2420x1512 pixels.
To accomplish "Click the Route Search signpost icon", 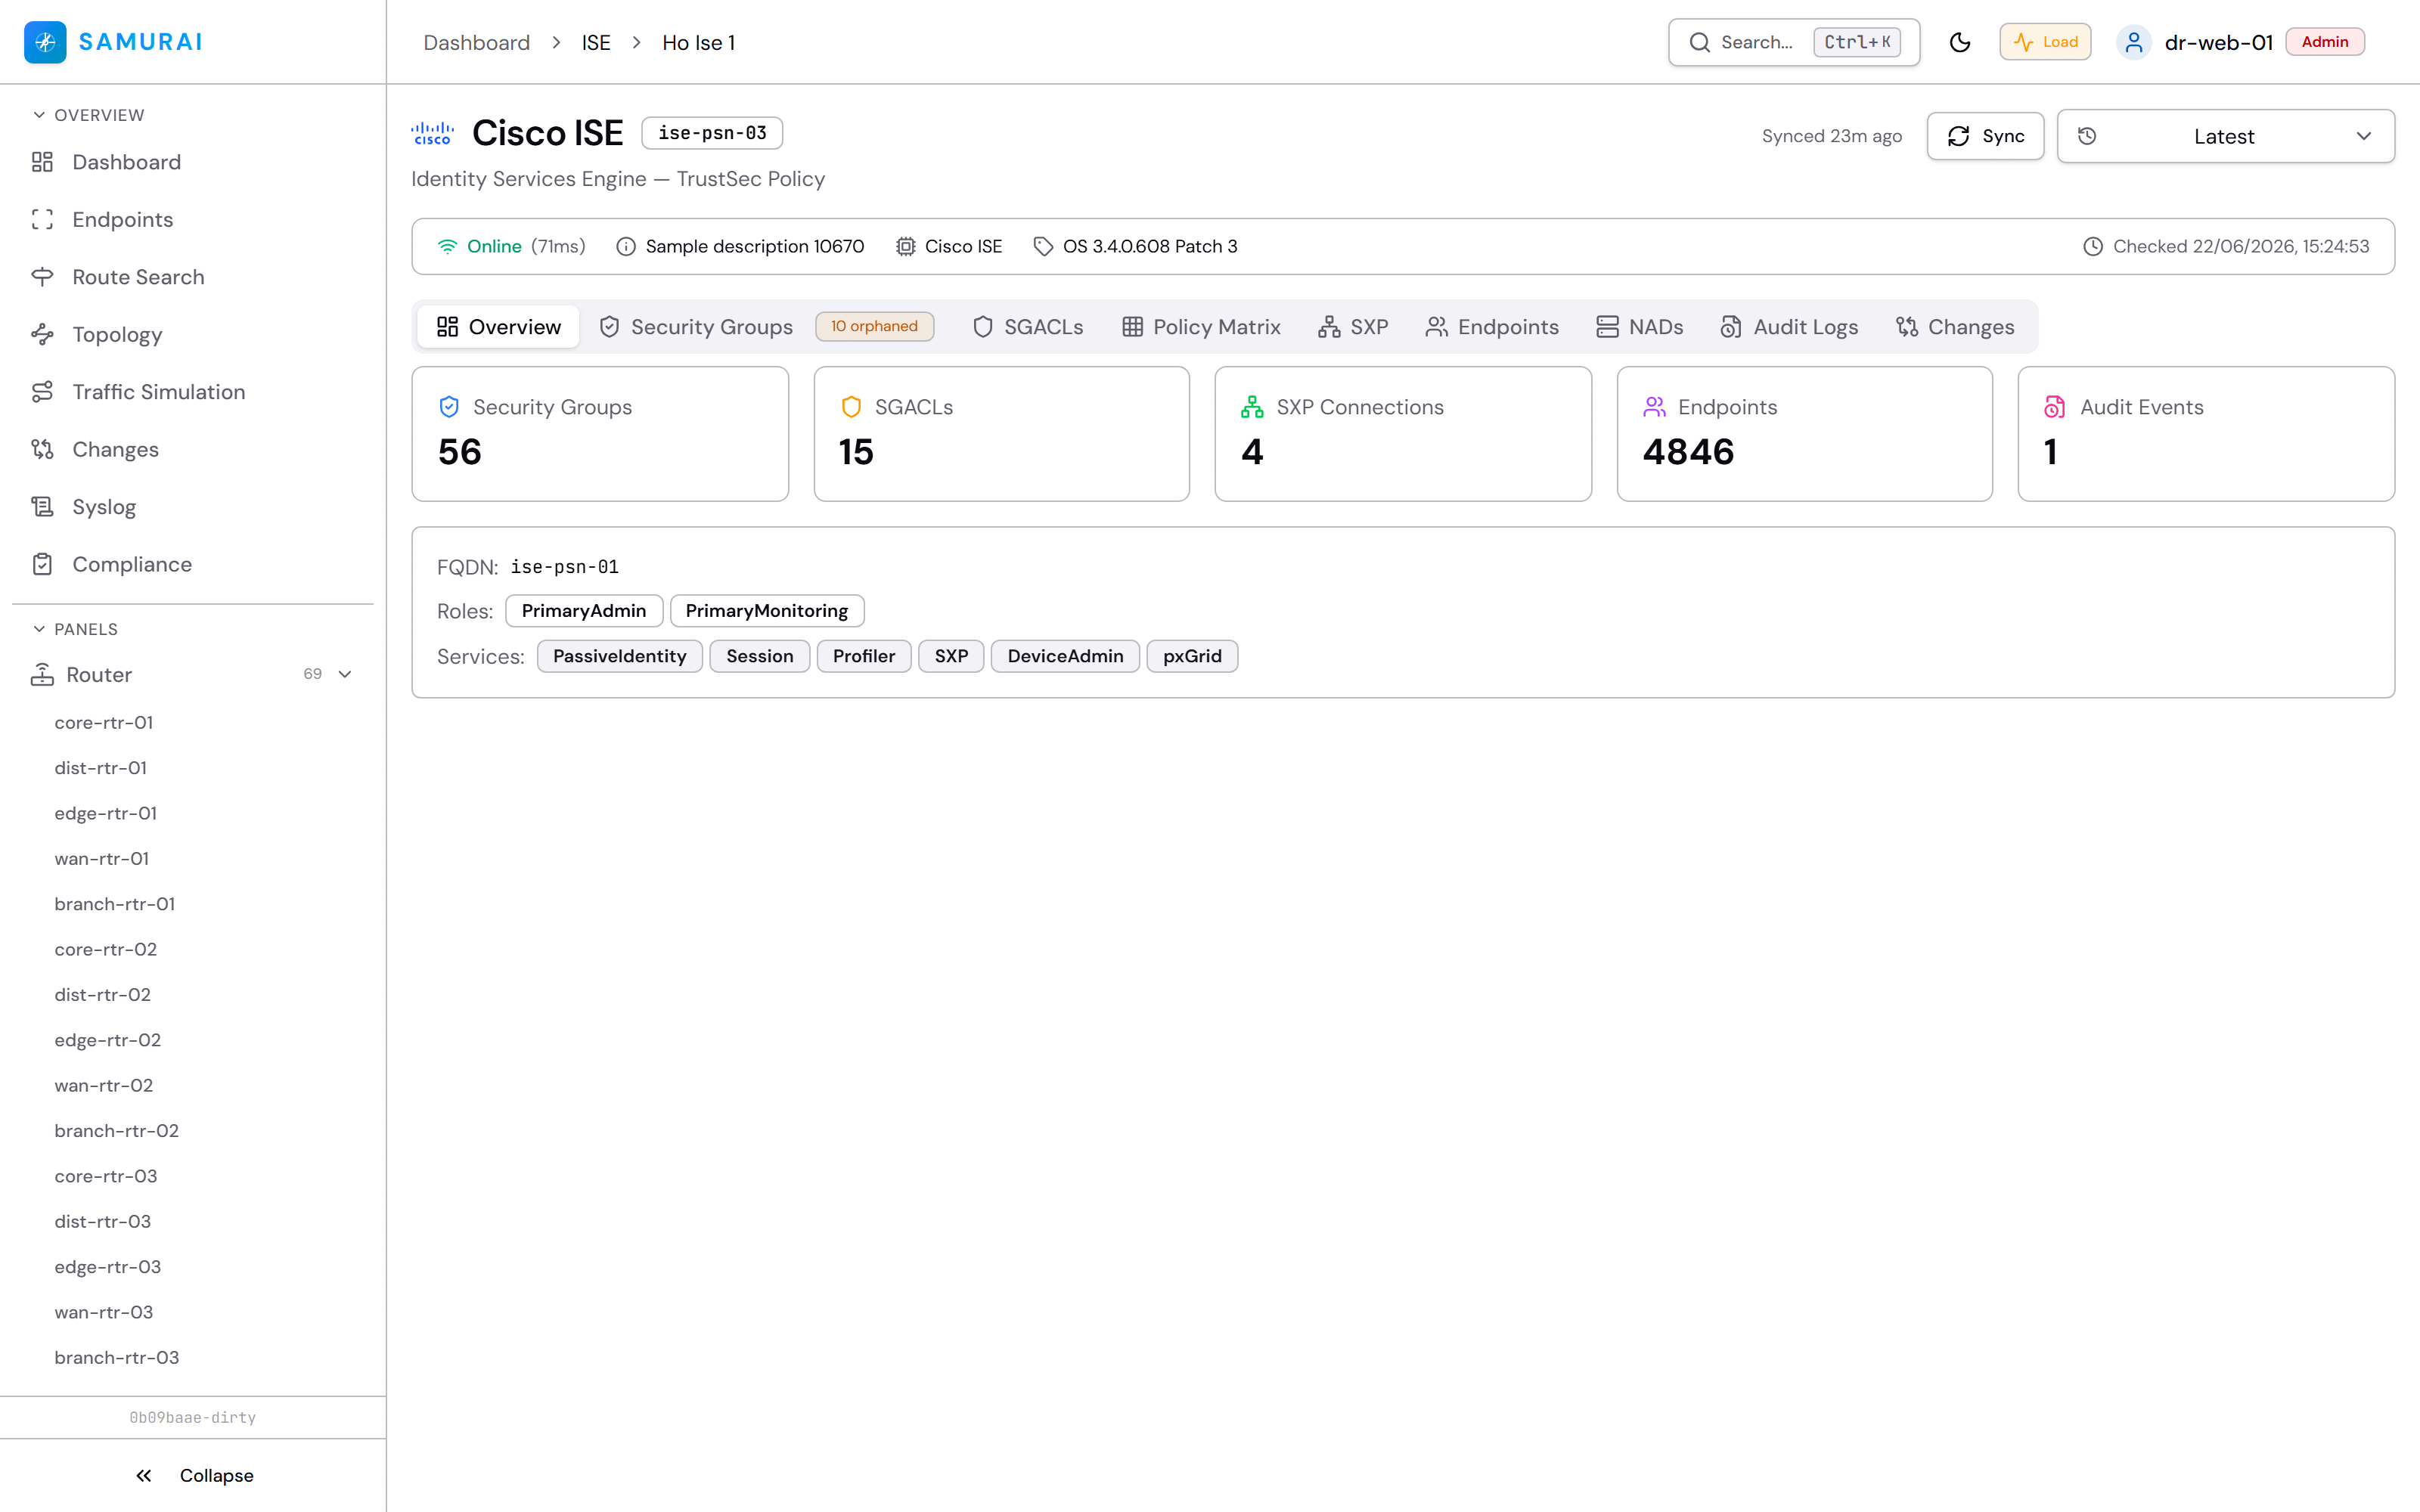I will [x=42, y=277].
